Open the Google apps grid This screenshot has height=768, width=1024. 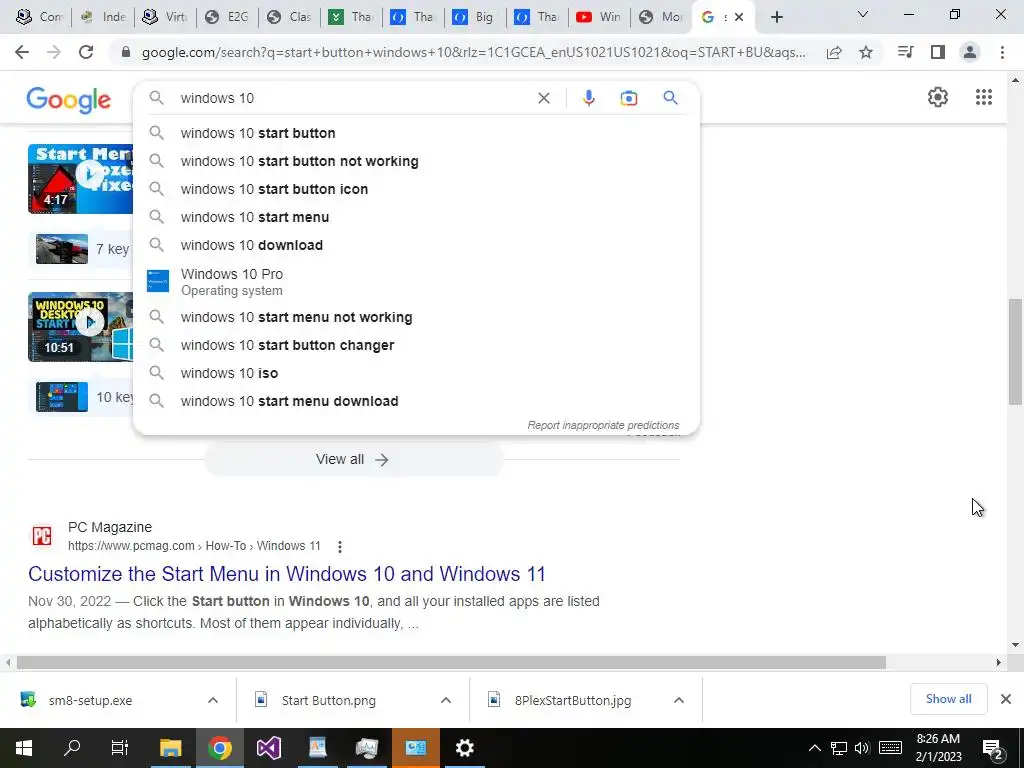coord(984,97)
